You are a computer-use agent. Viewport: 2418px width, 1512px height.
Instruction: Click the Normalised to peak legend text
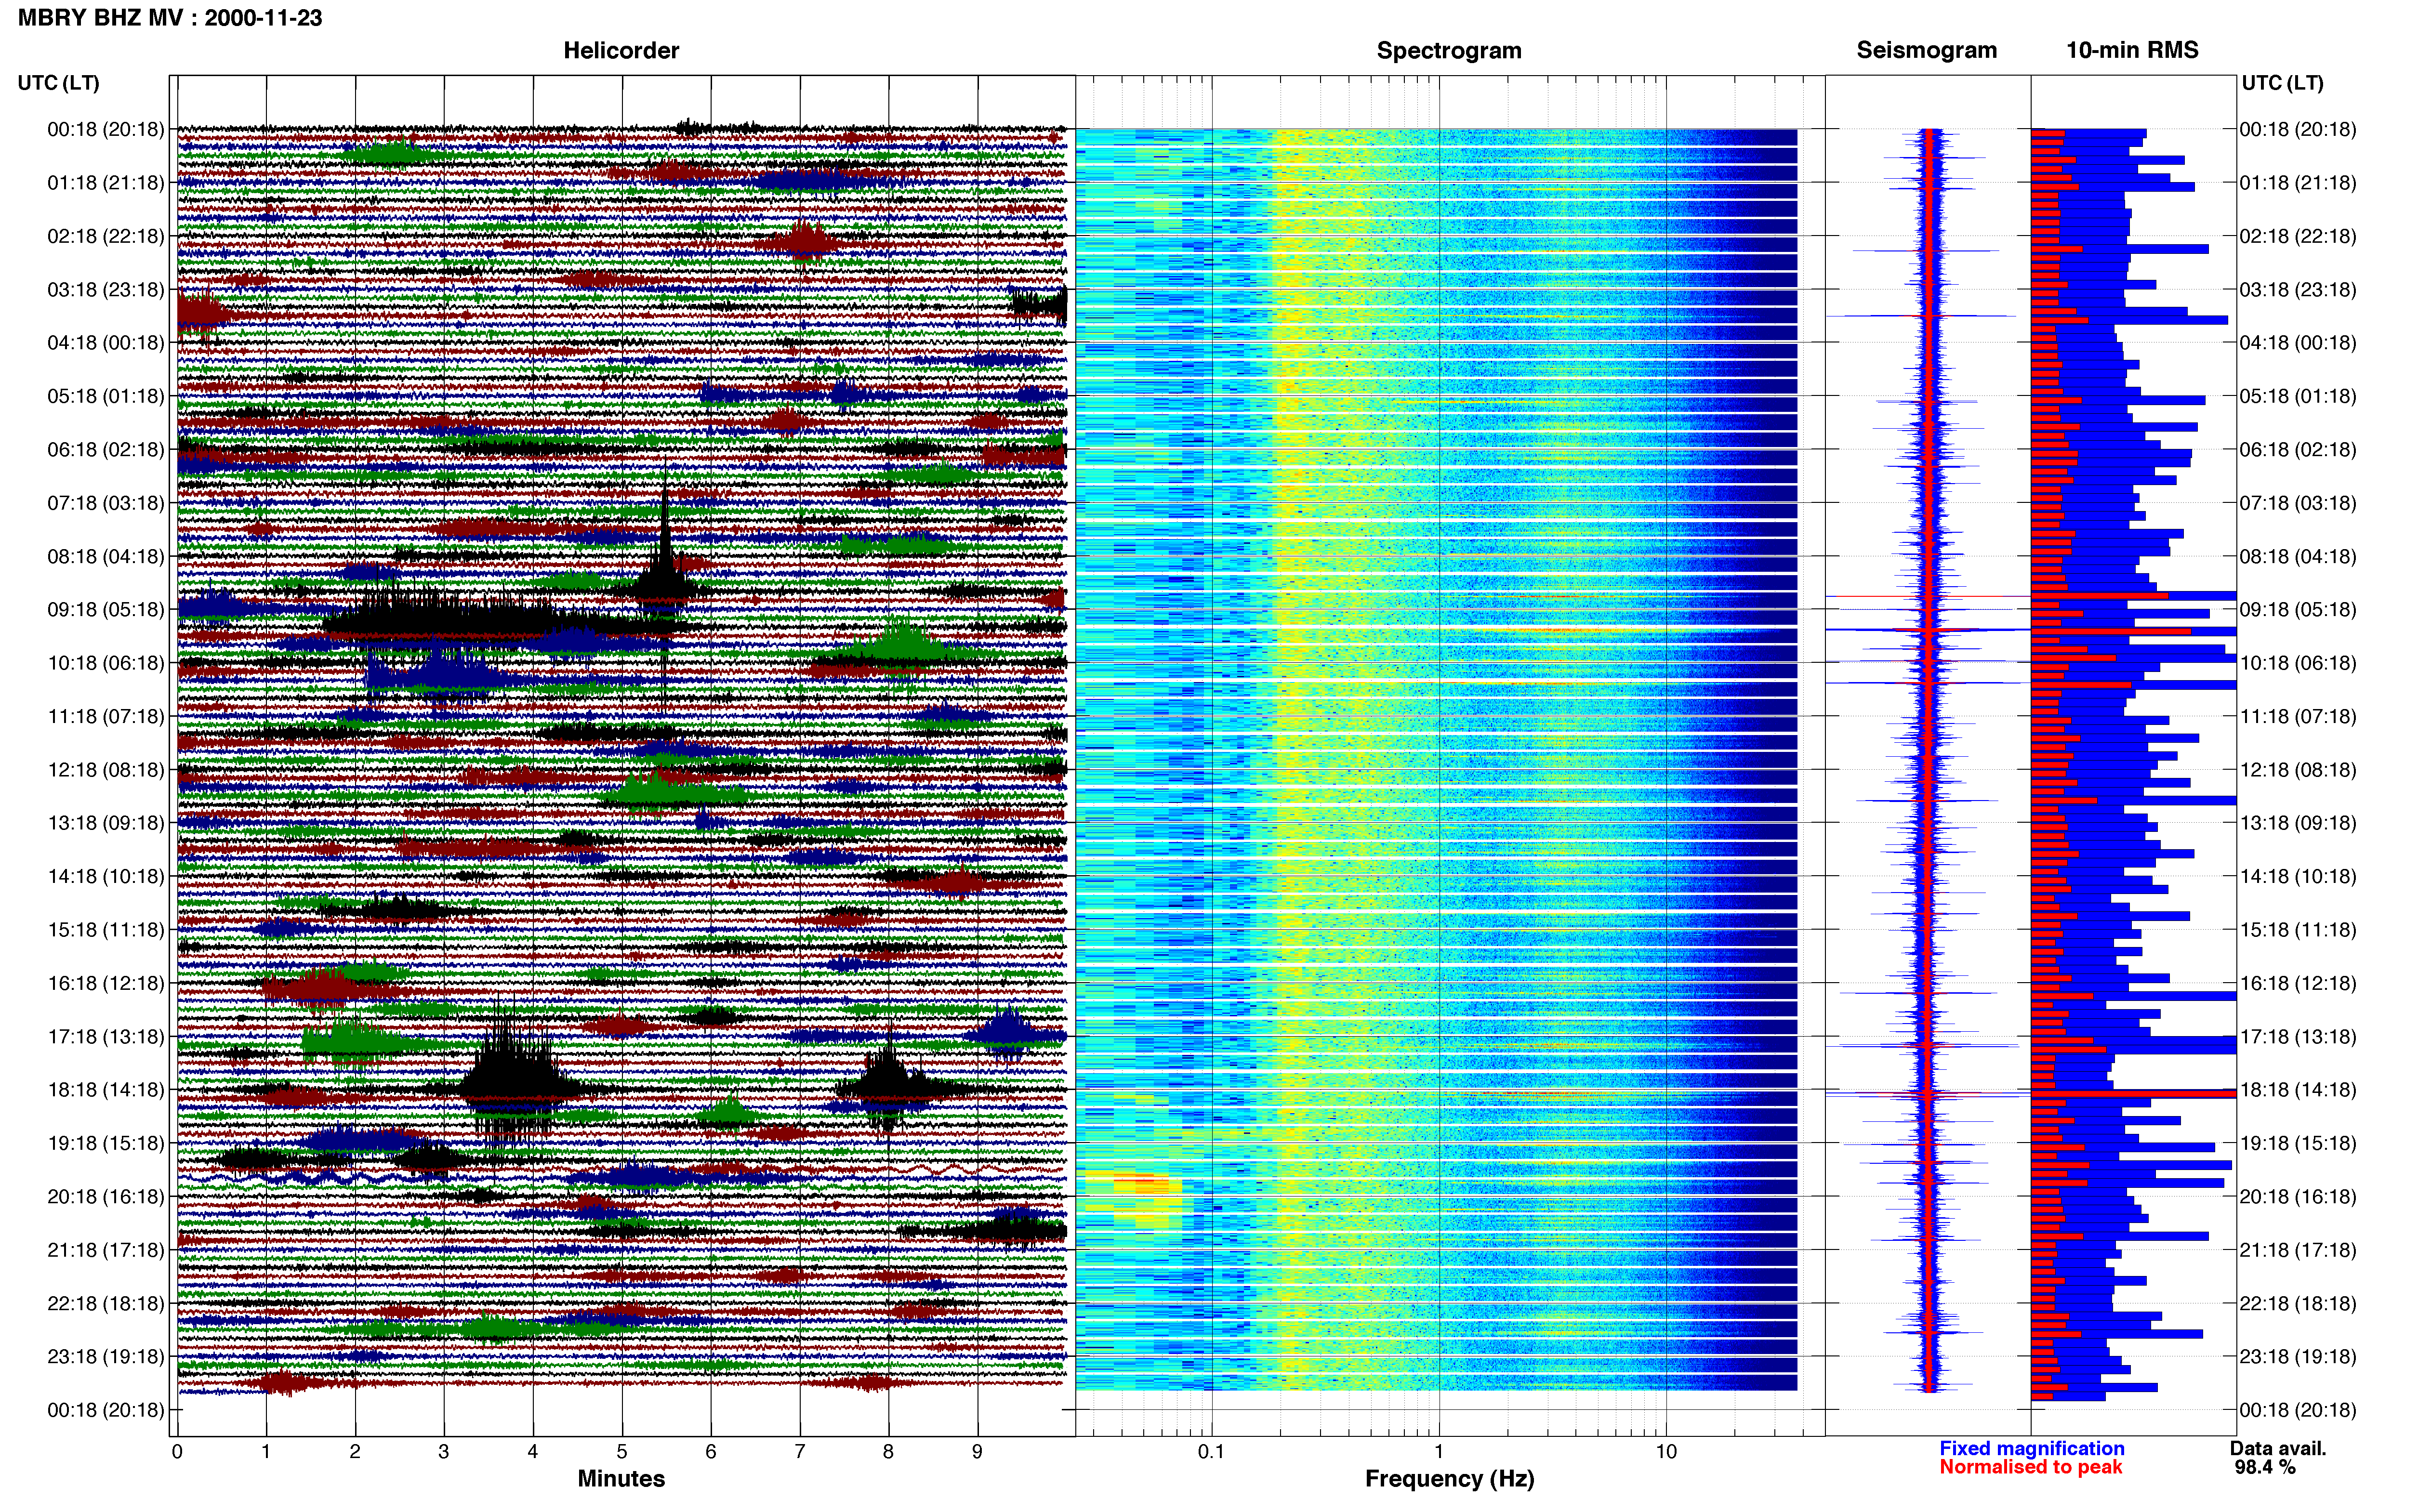pos(2031,1468)
